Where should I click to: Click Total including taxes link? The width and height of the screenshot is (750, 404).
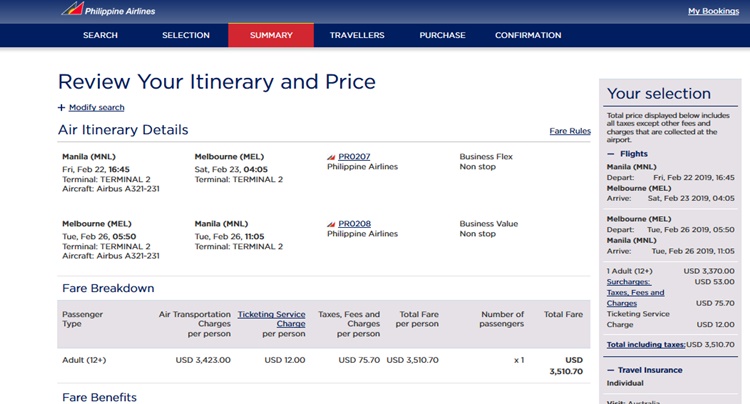(x=646, y=345)
